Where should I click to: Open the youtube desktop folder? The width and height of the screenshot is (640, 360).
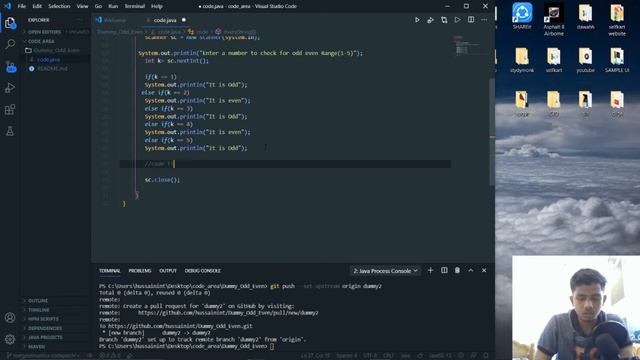585,60
